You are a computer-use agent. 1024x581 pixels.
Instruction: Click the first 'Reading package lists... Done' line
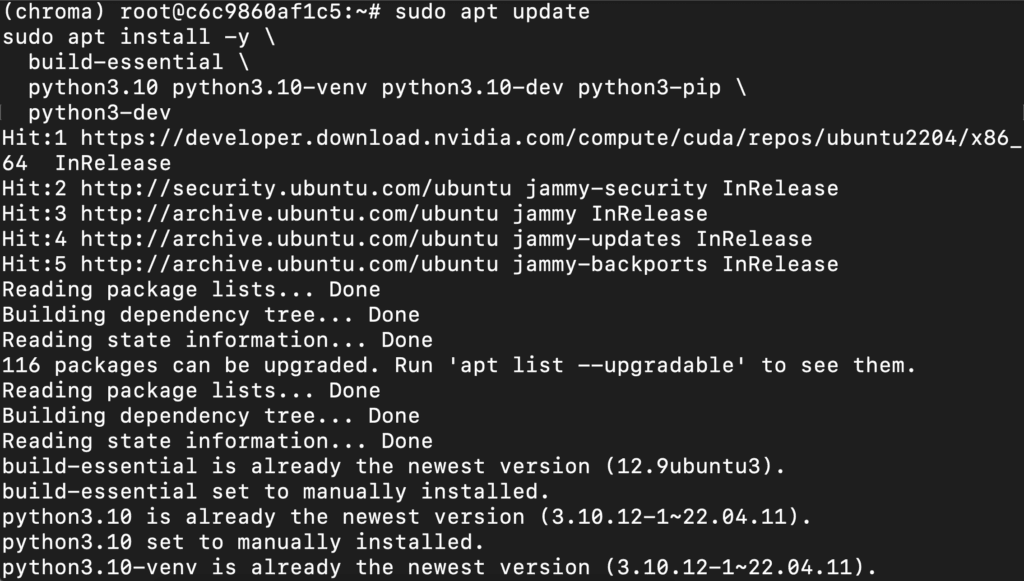(191, 290)
